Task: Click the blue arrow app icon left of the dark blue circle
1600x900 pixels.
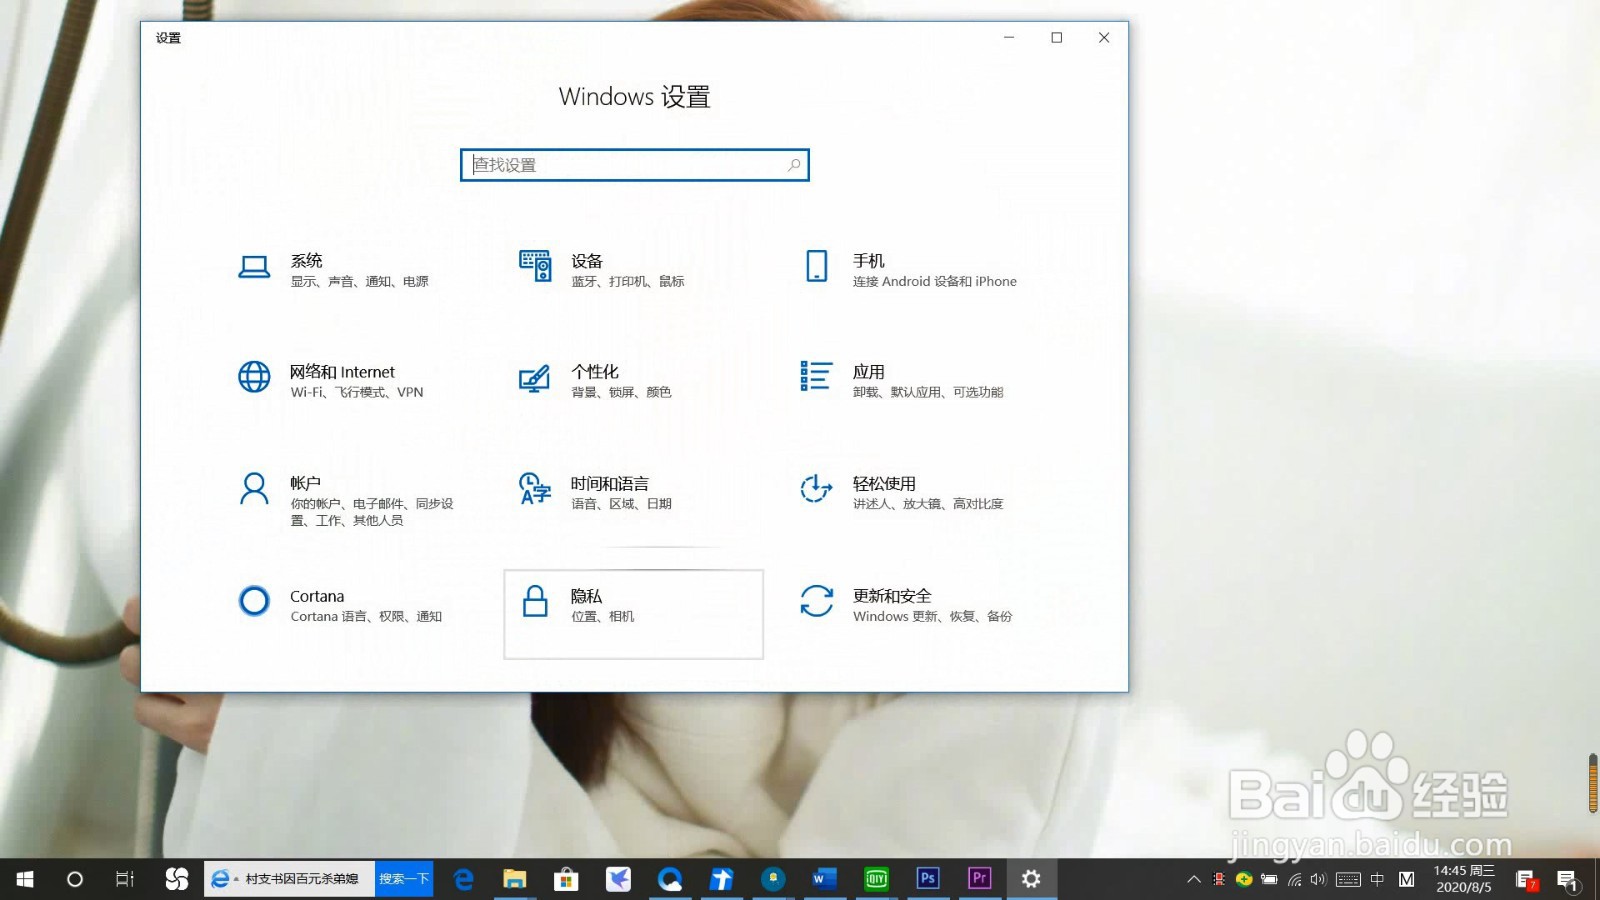Action: (x=721, y=879)
